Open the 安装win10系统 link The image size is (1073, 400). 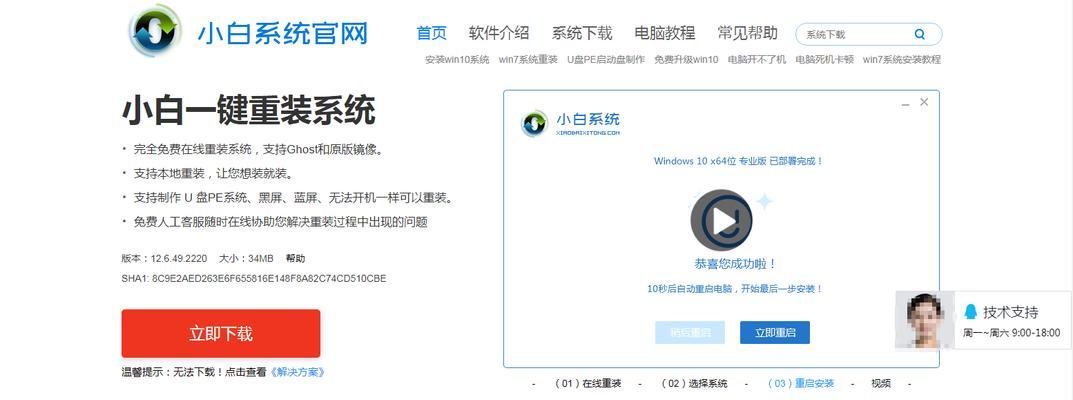pyautogui.click(x=457, y=59)
